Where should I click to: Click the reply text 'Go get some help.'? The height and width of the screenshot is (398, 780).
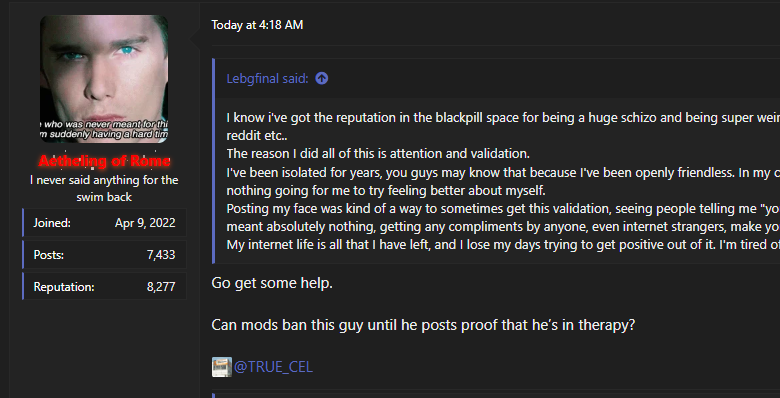pos(272,283)
